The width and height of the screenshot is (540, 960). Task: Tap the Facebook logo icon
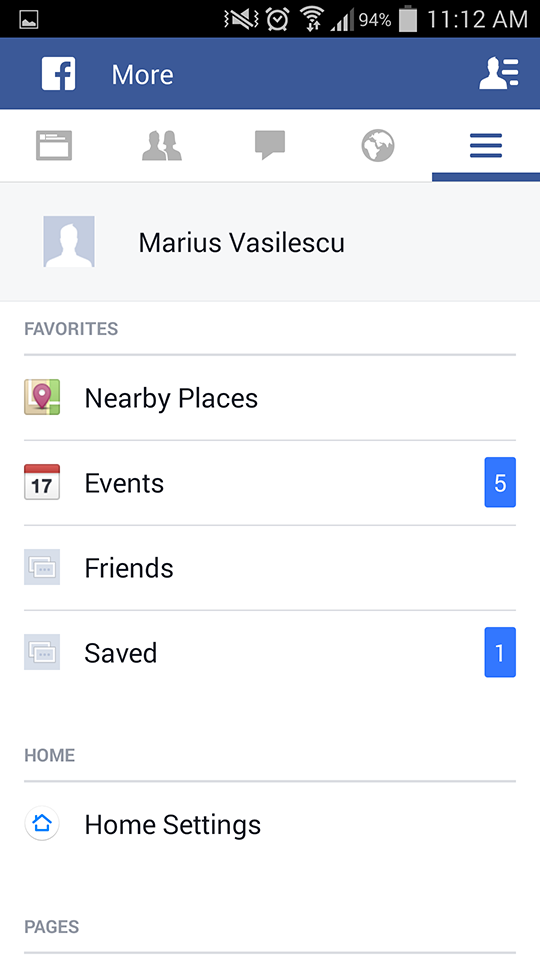[58, 74]
